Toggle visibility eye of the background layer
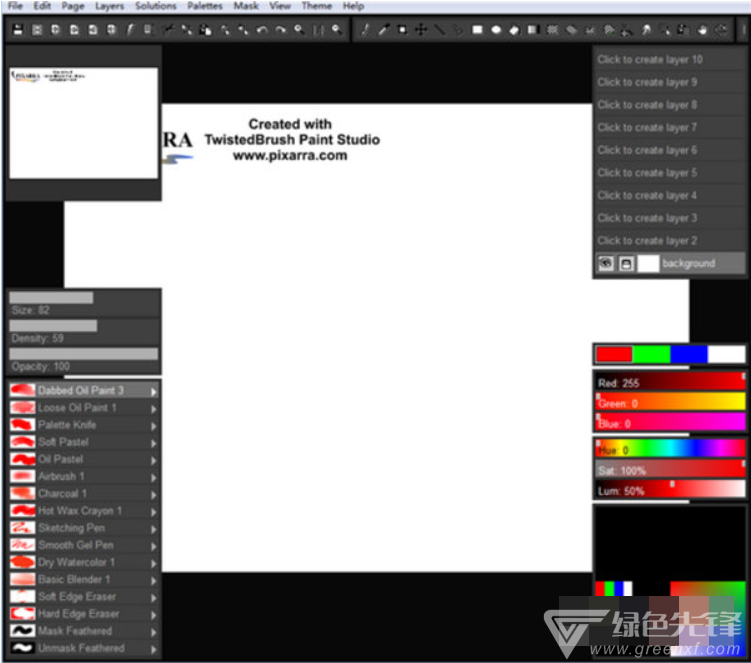Image resolution: width=751 pixels, height=663 pixels. click(606, 263)
